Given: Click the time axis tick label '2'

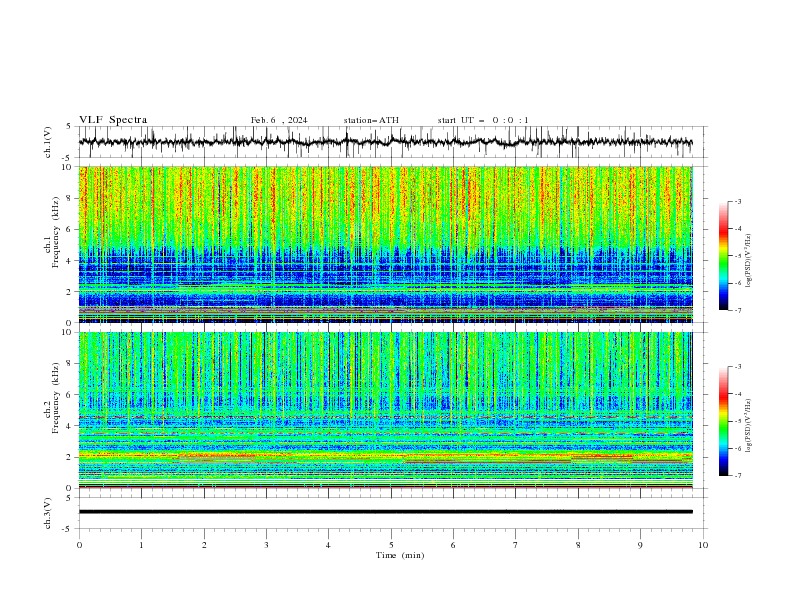Looking at the screenshot, I should (x=204, y=545).
